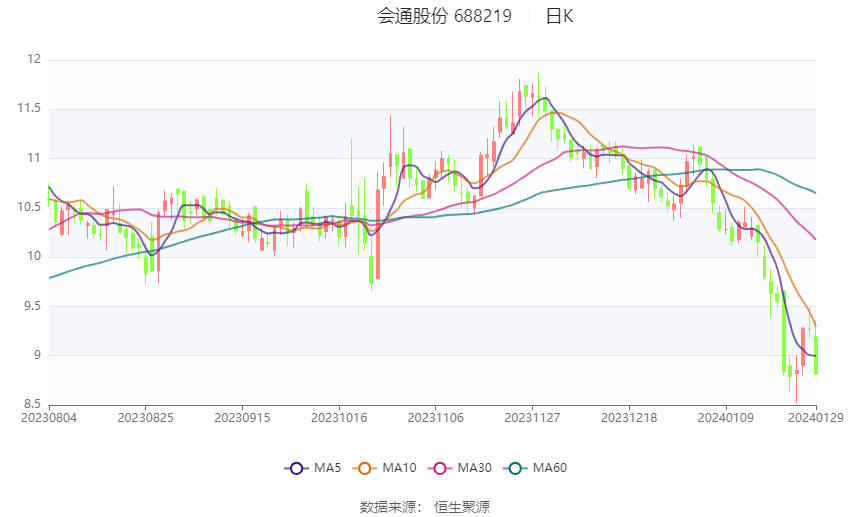Toggle the MA60 legend series

tap(535, 468)
